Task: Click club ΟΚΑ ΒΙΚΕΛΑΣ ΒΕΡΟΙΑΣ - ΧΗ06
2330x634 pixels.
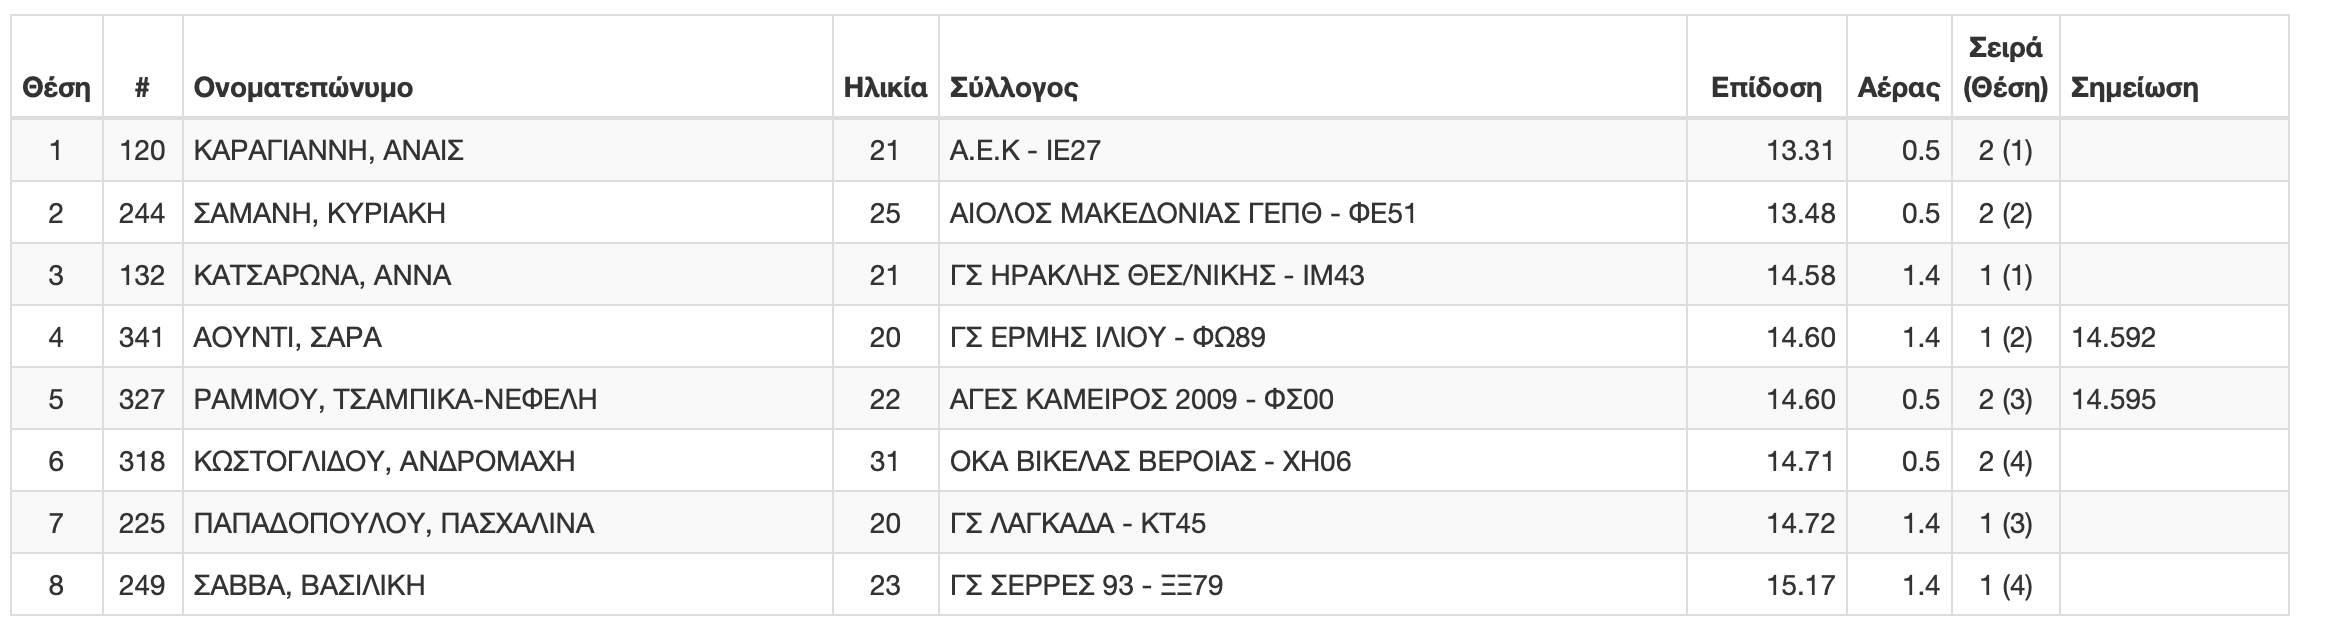Action: coord(1150,461)
